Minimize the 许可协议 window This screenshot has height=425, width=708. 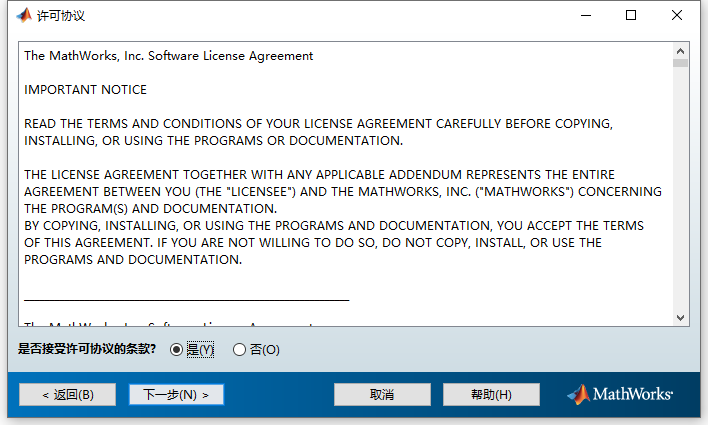586,15
